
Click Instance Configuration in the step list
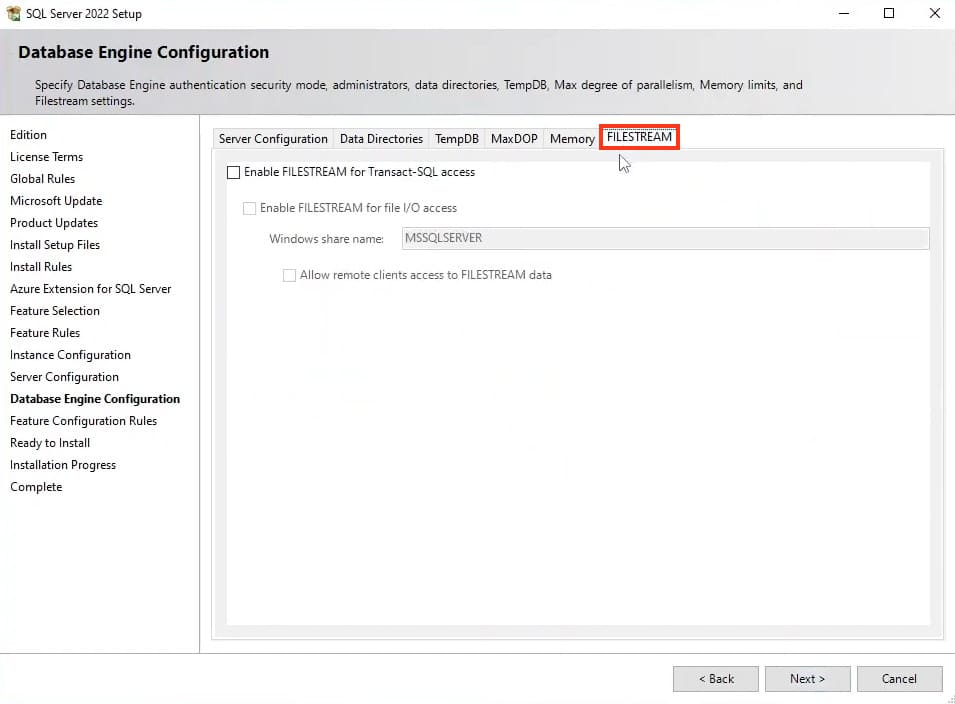(x=70, y=355)
